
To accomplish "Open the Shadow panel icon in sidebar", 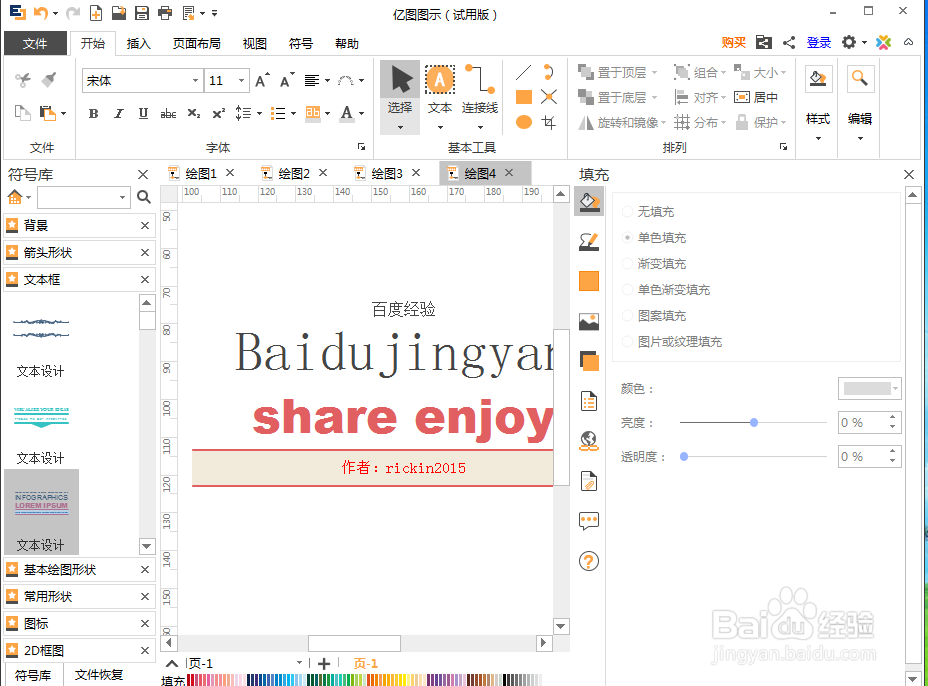I will click(x=589, y=361).
